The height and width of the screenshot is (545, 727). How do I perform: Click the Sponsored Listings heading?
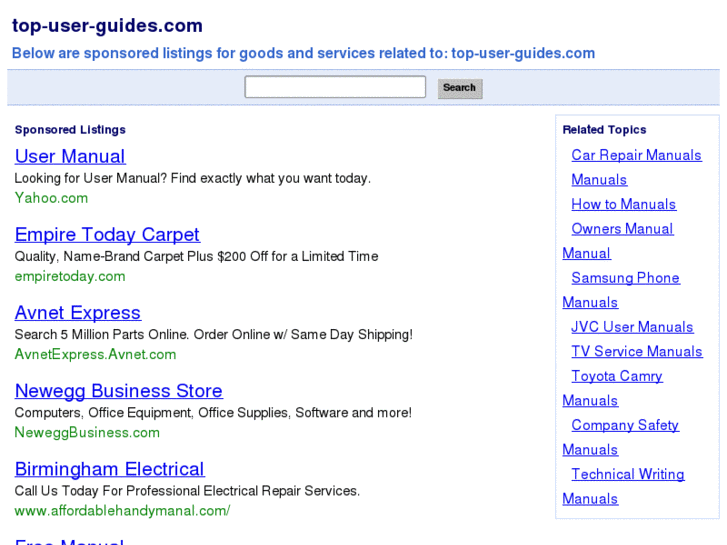(70, 130)
